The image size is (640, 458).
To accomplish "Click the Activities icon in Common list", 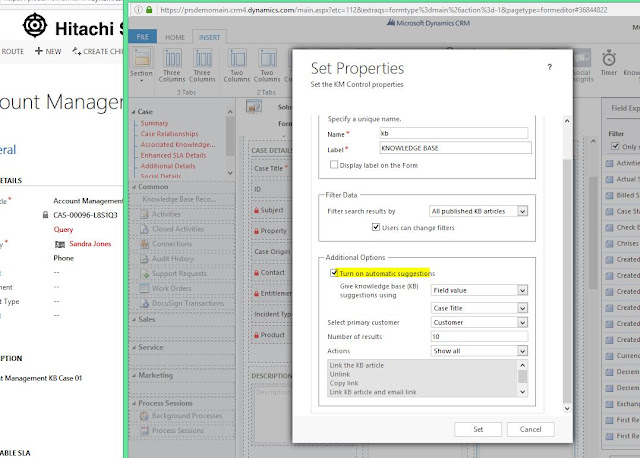I will coord(144,214).
